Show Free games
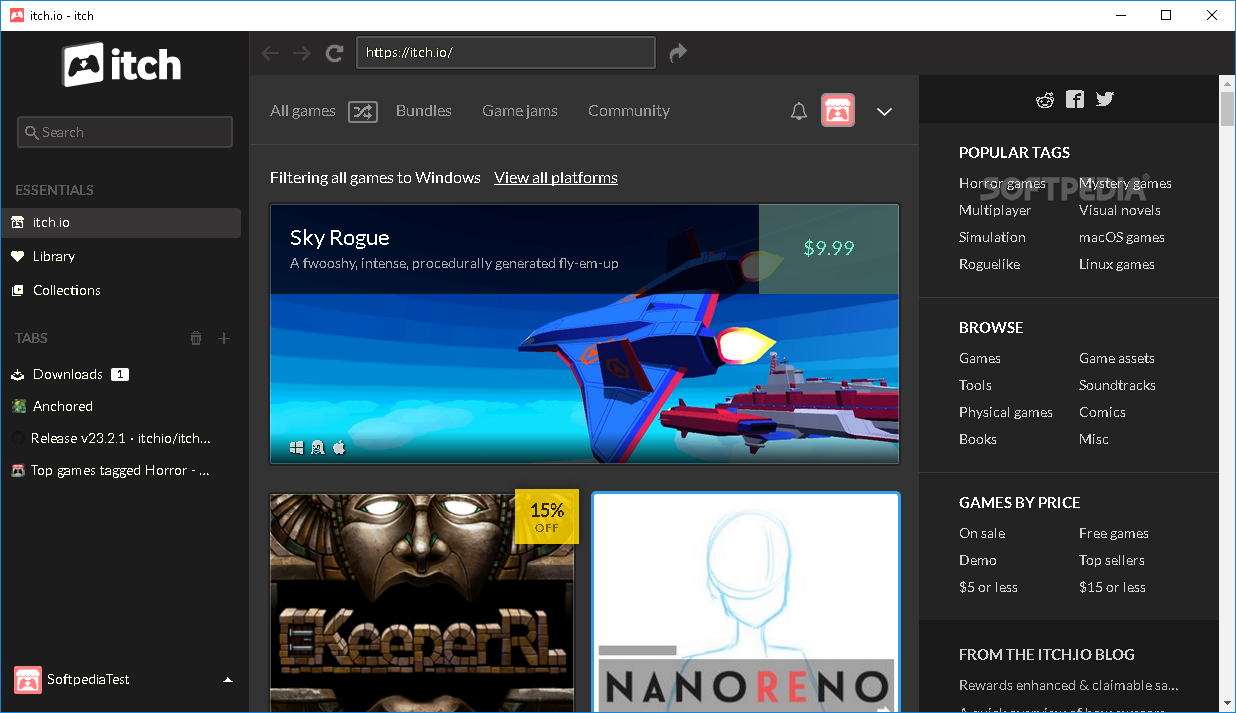Image resolution: width=1236 pixels, height=713 pixels. click(1114, 533)
